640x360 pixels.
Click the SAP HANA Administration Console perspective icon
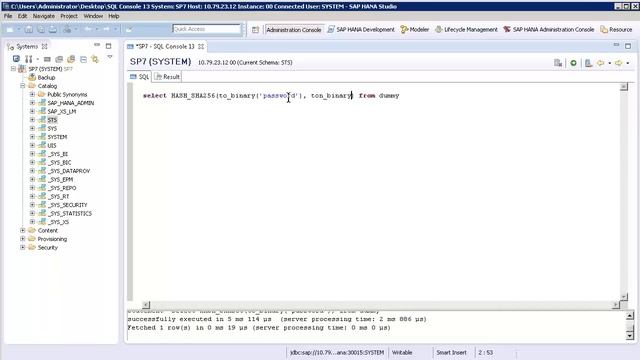[x=507, y=29]
